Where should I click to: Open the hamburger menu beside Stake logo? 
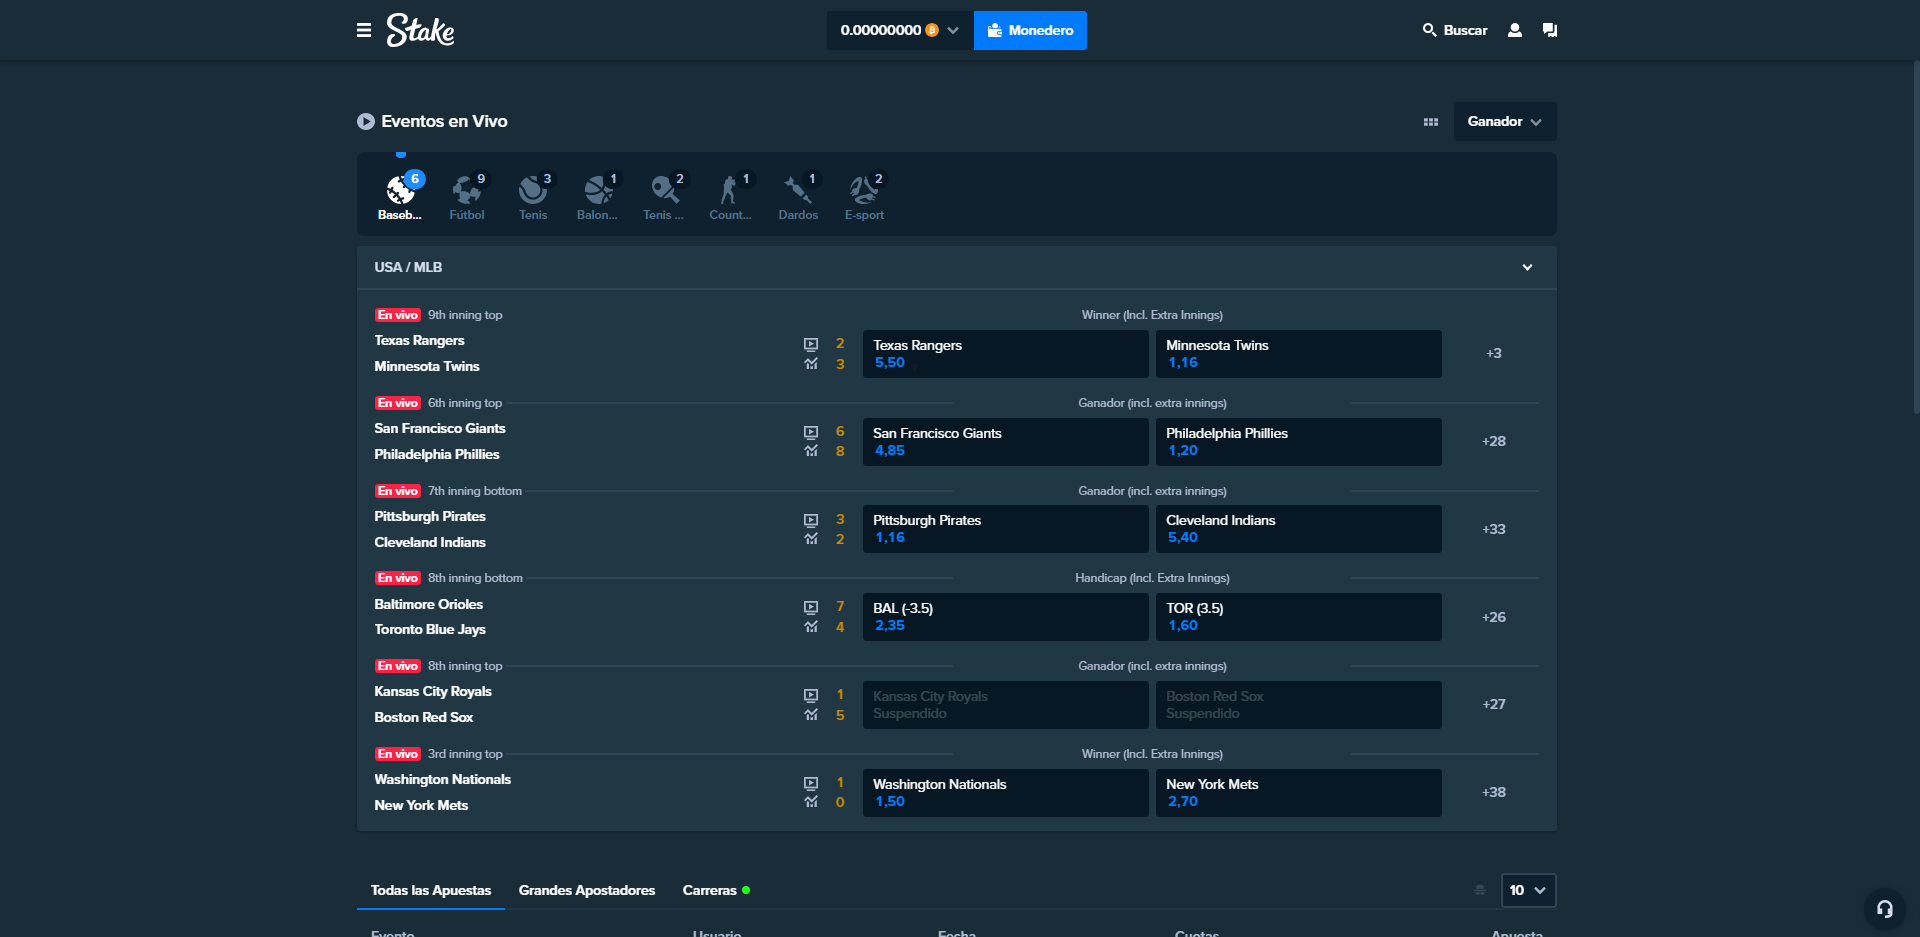pyautogui.click(x=364, y=30)
